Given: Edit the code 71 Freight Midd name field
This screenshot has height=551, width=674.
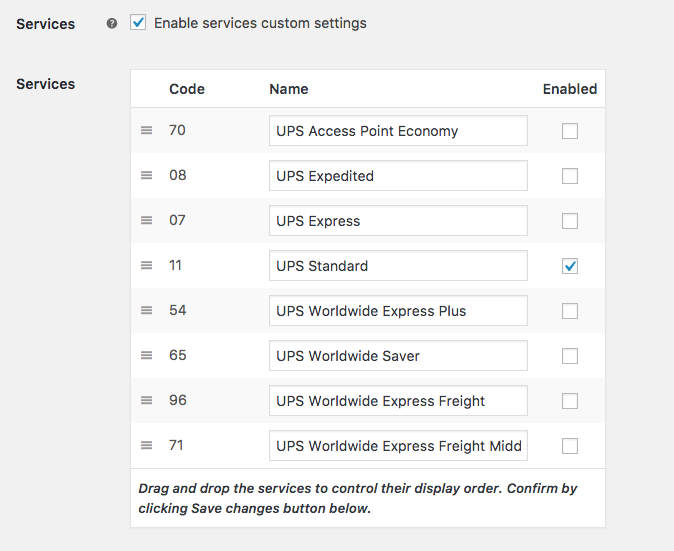Looking at the screenshot, I should click(x=398, y=446).
